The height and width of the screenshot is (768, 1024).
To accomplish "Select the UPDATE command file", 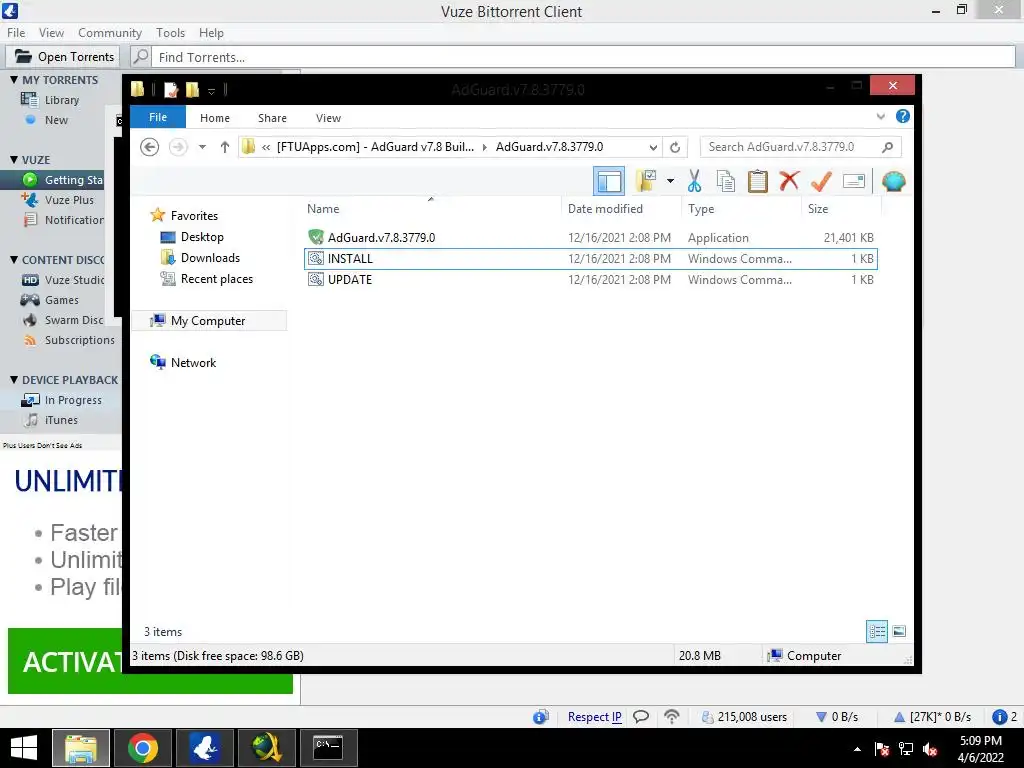I will (591, 280).
